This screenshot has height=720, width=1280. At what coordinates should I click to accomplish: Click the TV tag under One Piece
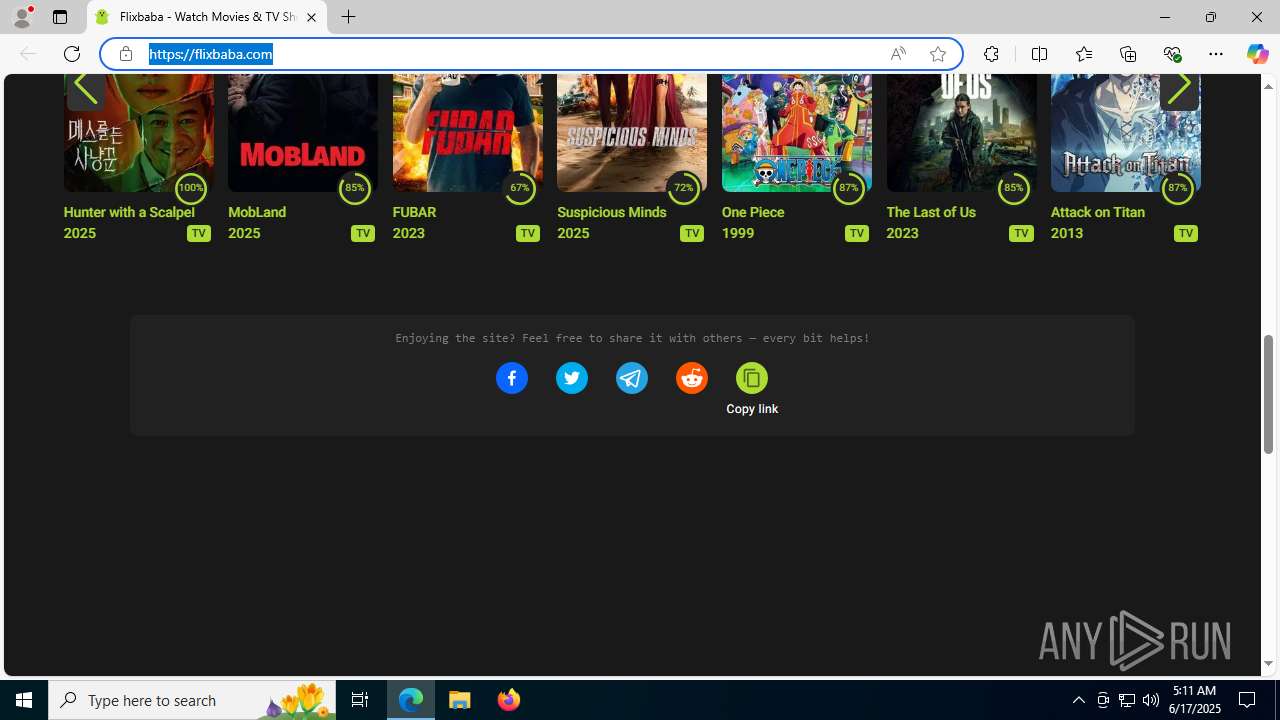tap(857, 233)
